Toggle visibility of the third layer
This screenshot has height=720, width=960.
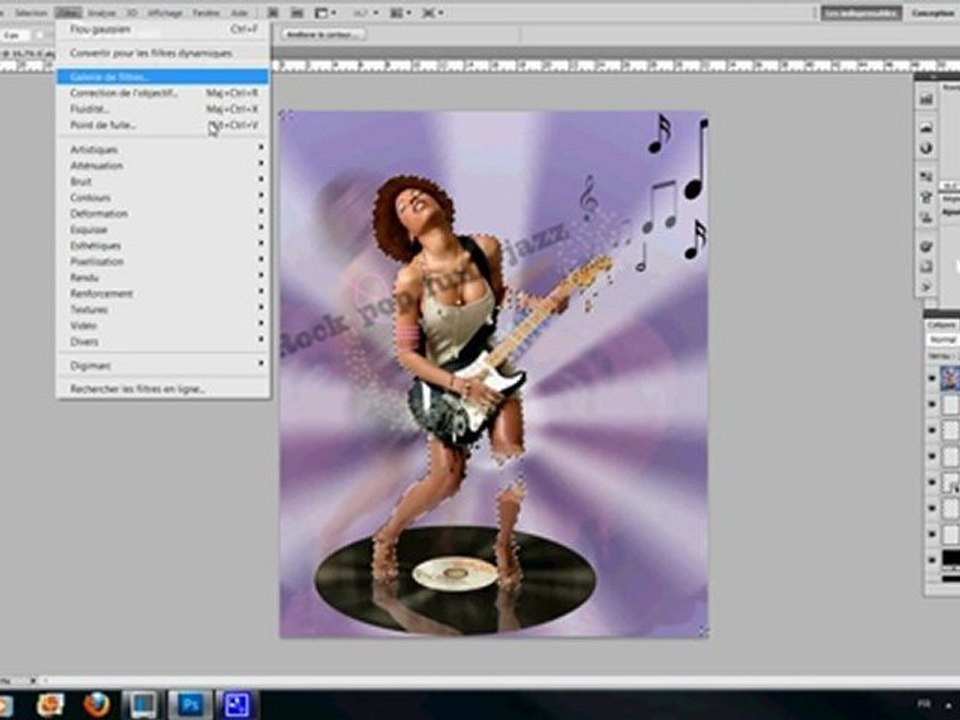(x=932, y=430)
